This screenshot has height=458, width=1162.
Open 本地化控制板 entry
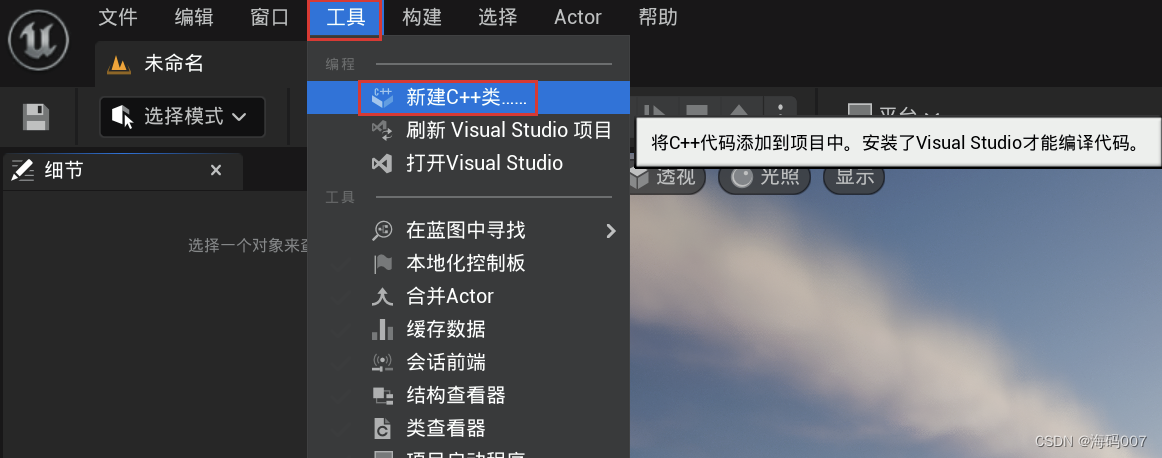point(468,263)
